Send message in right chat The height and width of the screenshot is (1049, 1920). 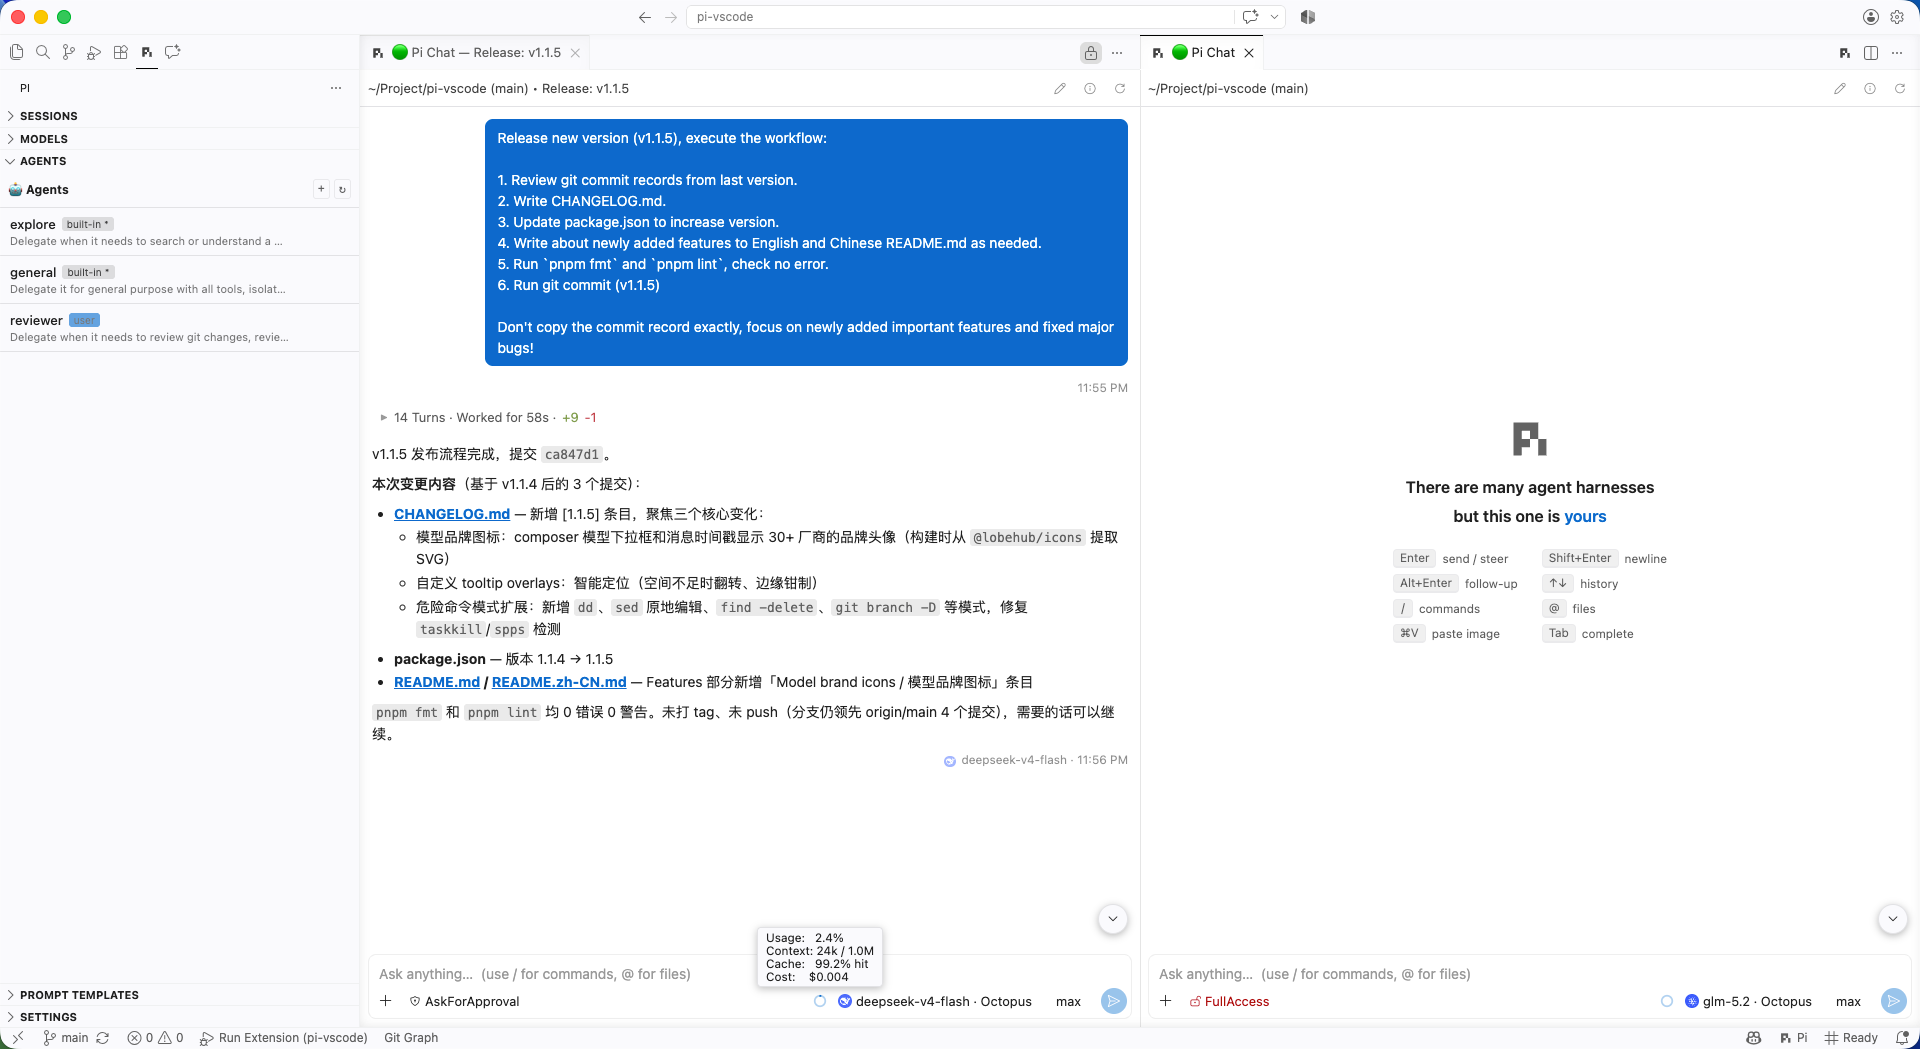[x=1893, y=1001]
